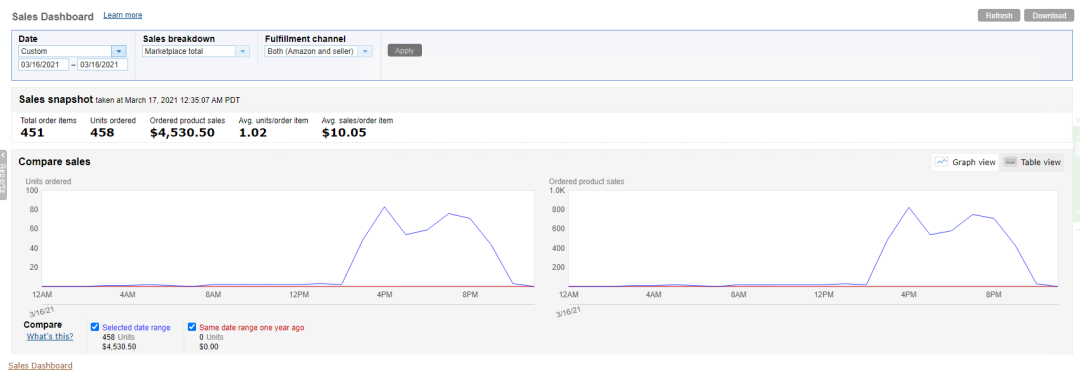Expand the Fulfillment channel dropdown
Image resolution: width=1080 pixels, height=390 pixels.
[x=319, y=51]
